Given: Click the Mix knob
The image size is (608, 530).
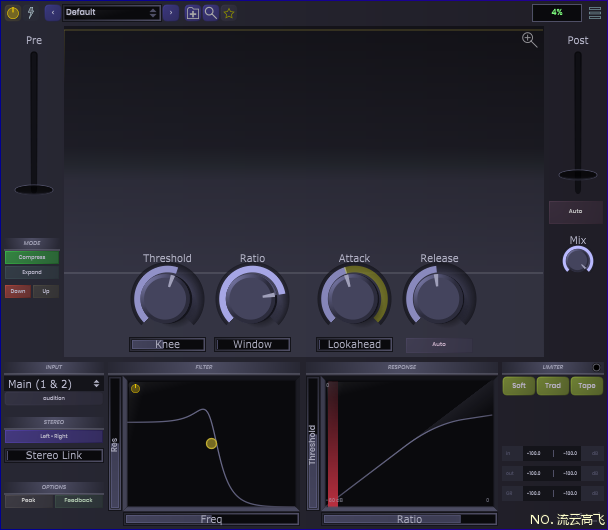Looking at the screenshot, I should coord(578,261).
